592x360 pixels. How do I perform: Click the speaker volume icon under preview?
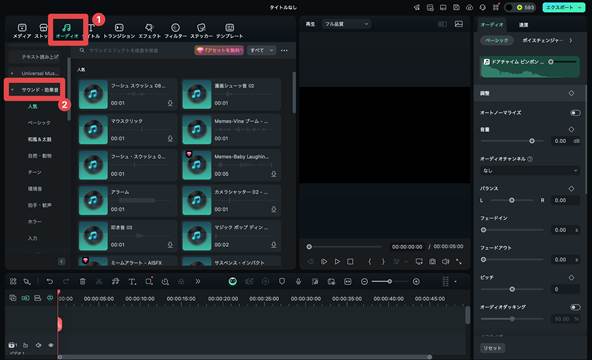tap(446, 261)
